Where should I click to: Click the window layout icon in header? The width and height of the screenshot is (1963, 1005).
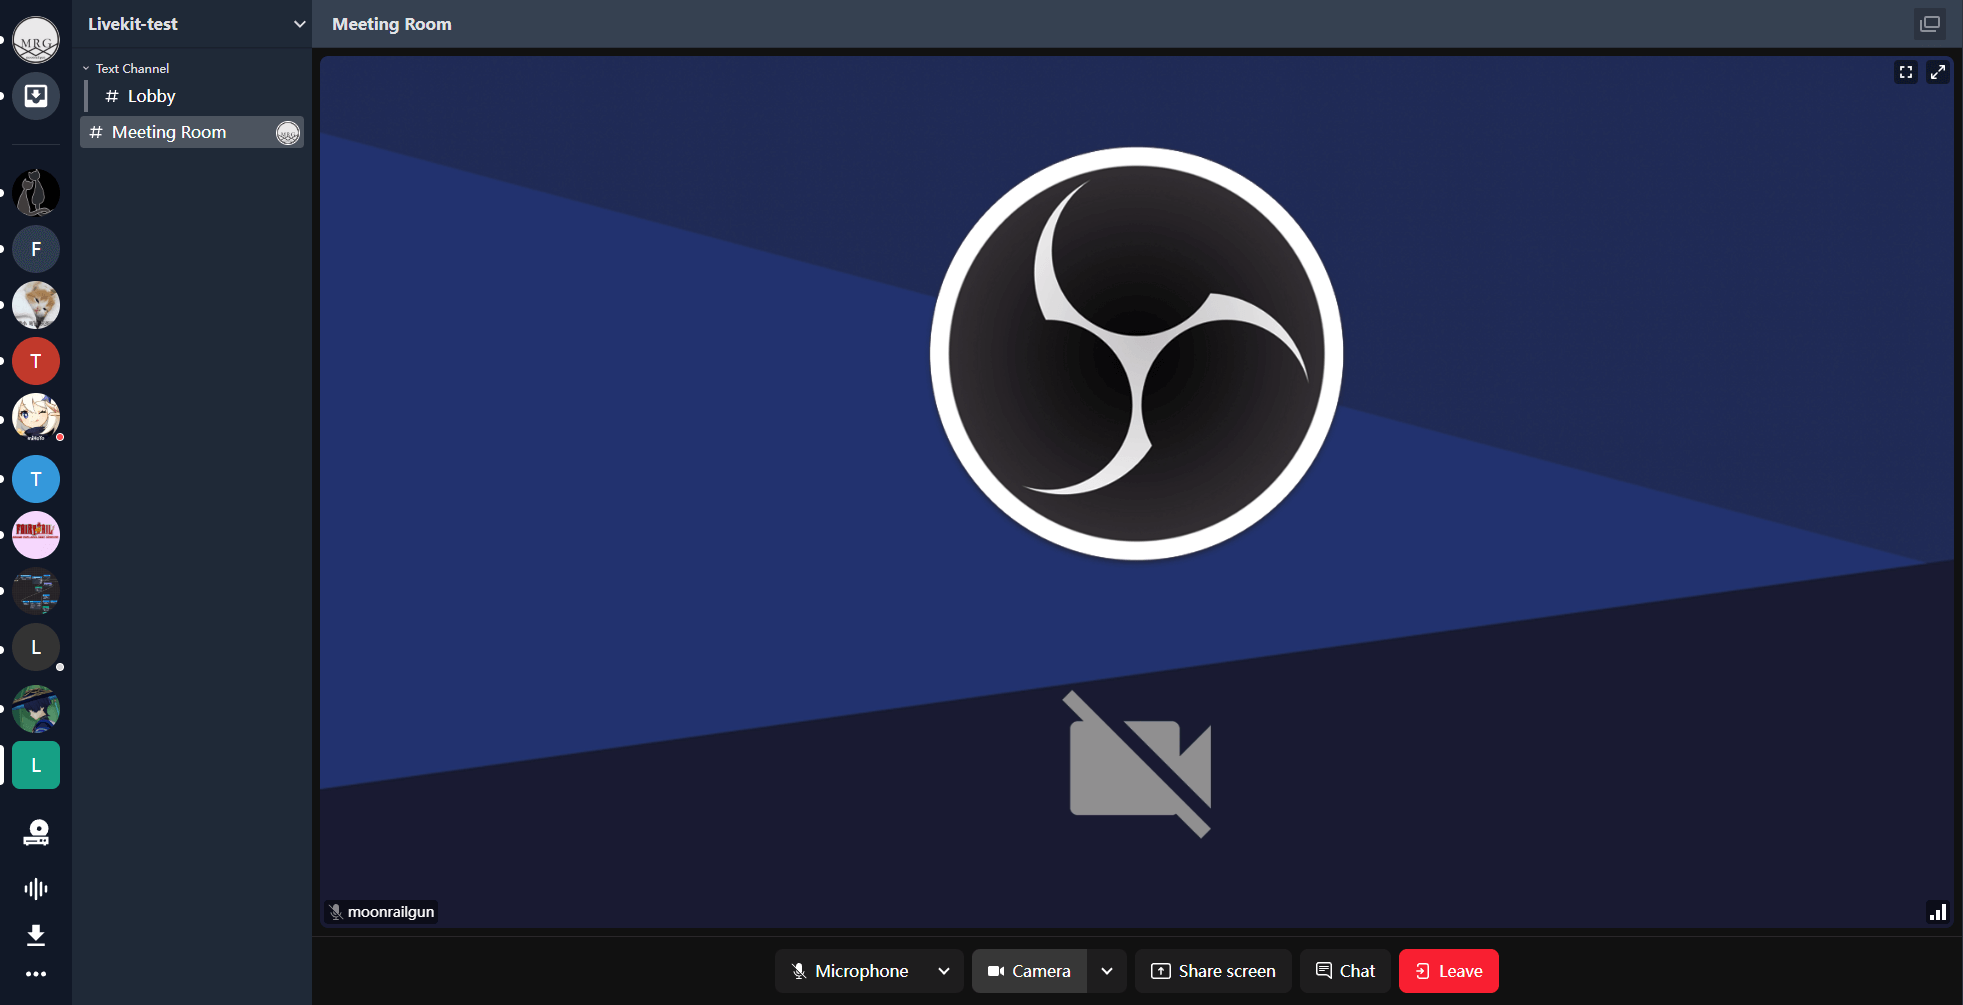click(x=1930, y=24)
